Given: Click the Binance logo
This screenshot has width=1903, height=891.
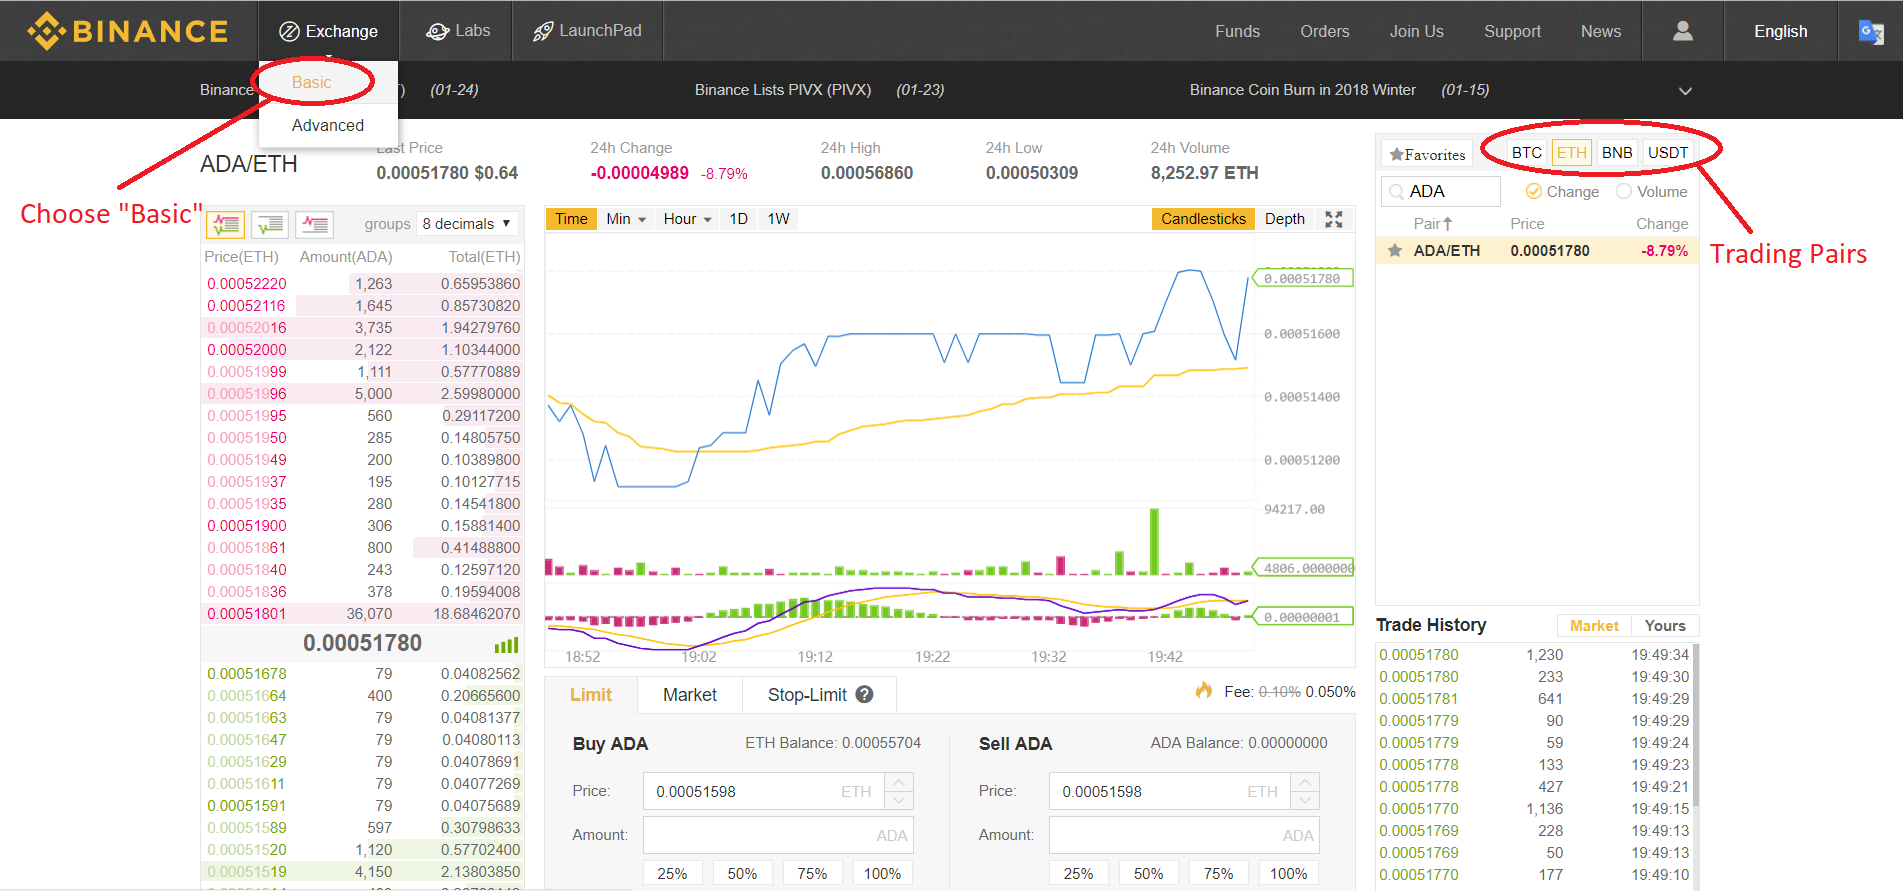Looking at the screenshot, I should pyautogui.click(x=128, y=31).
